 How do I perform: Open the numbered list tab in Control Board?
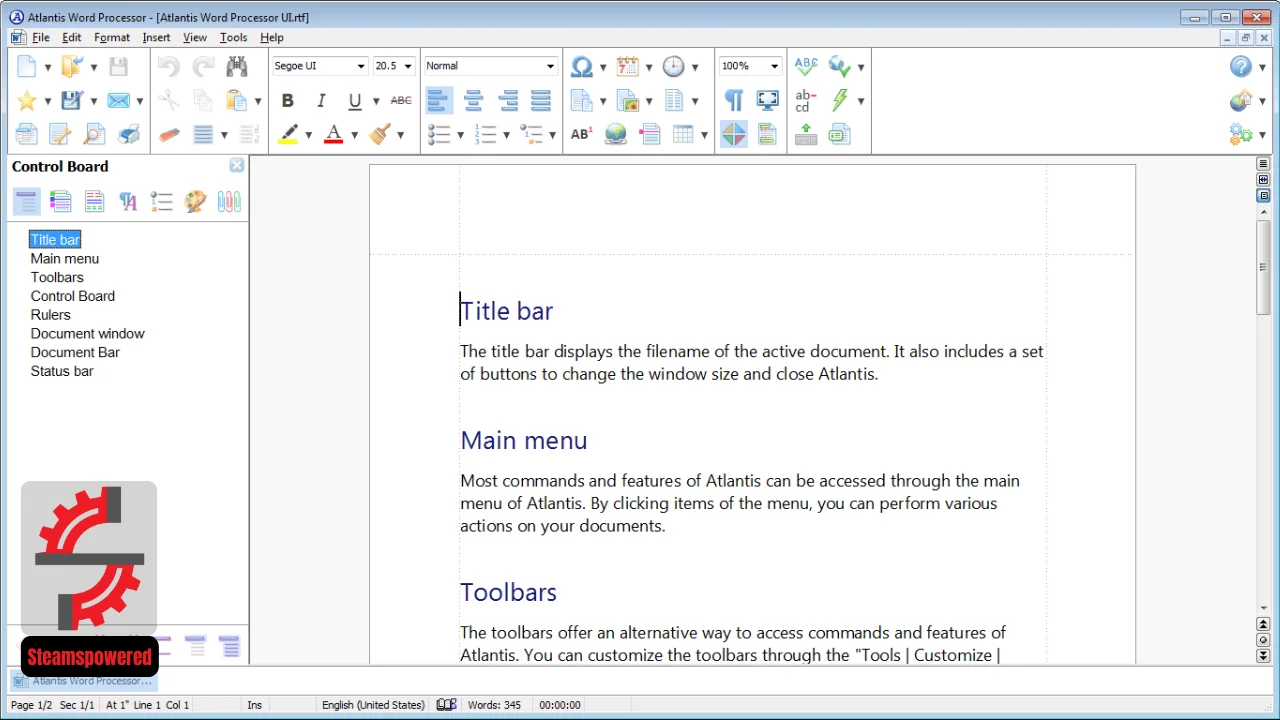[x=162, y=202]
